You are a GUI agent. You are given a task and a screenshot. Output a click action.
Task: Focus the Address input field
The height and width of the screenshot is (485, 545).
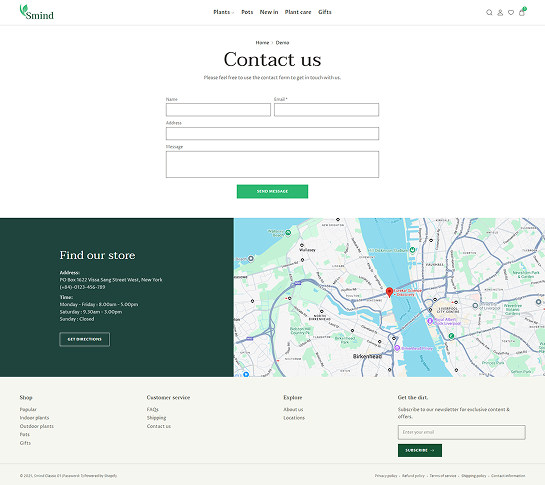point(272,134)
